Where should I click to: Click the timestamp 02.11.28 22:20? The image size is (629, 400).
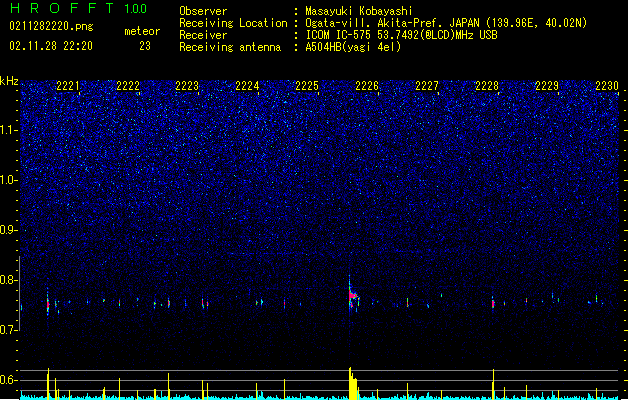(x=51, y=46)
